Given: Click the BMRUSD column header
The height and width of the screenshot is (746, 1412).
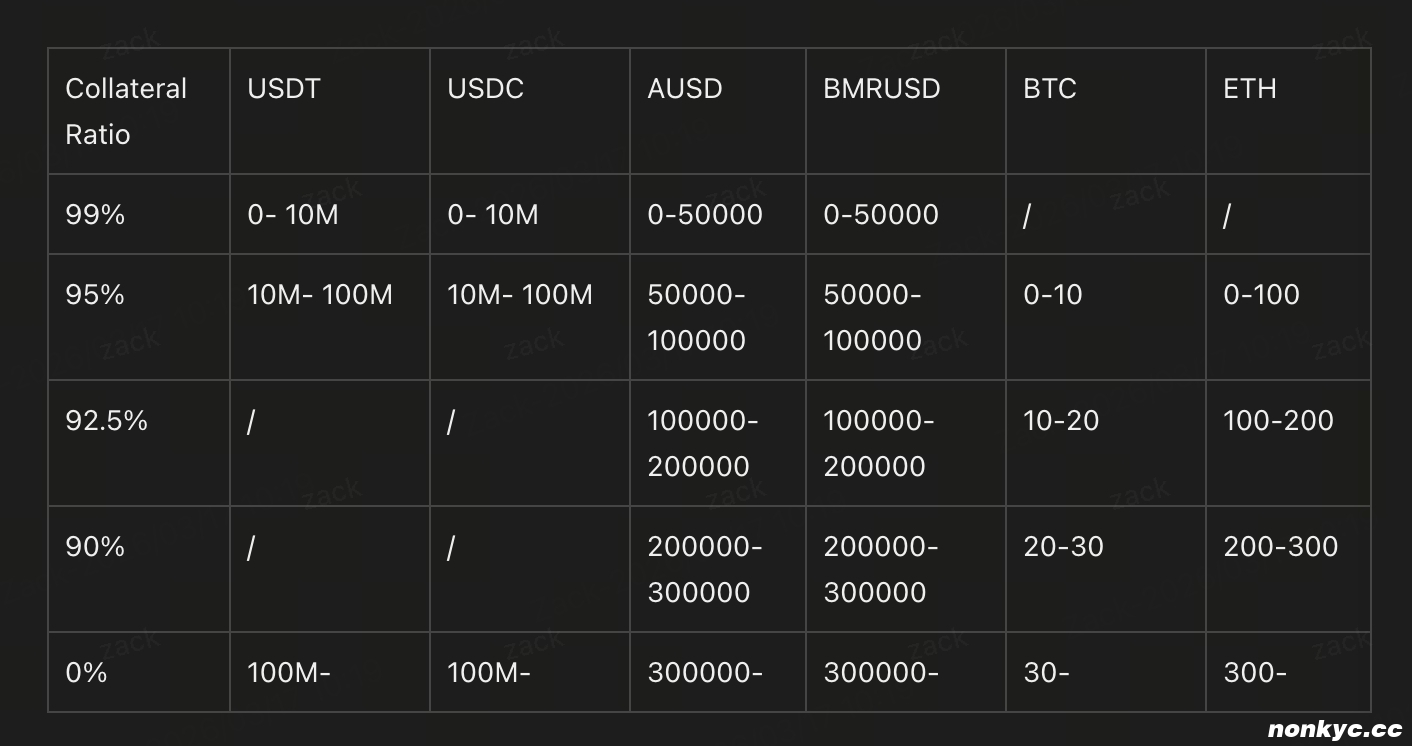Looking at the screenshot, I should 881,89.
